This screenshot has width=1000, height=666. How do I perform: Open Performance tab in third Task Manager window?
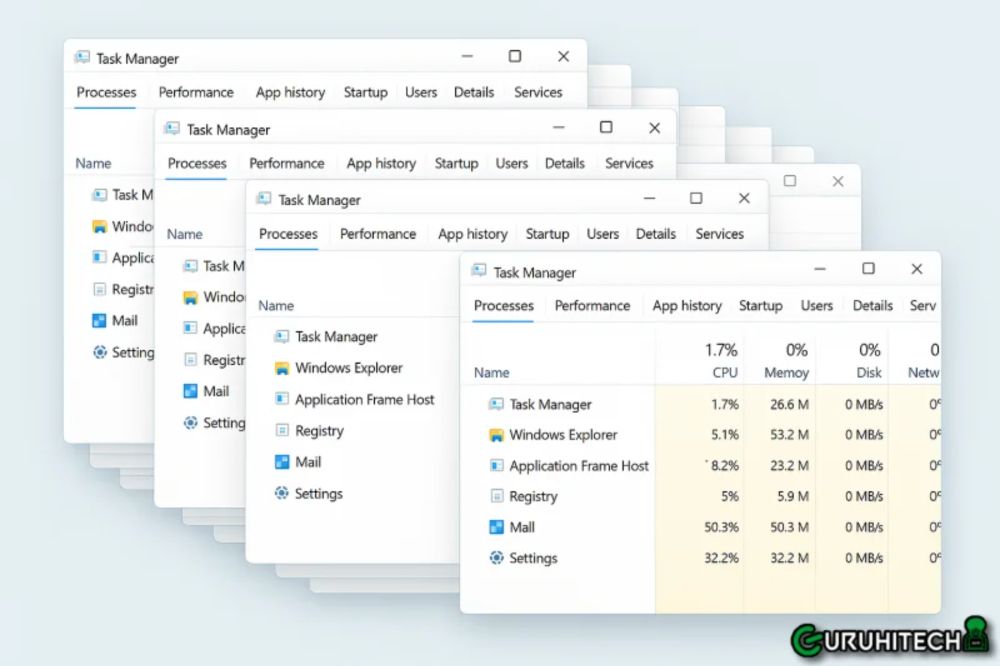click(x=378, y=234)
